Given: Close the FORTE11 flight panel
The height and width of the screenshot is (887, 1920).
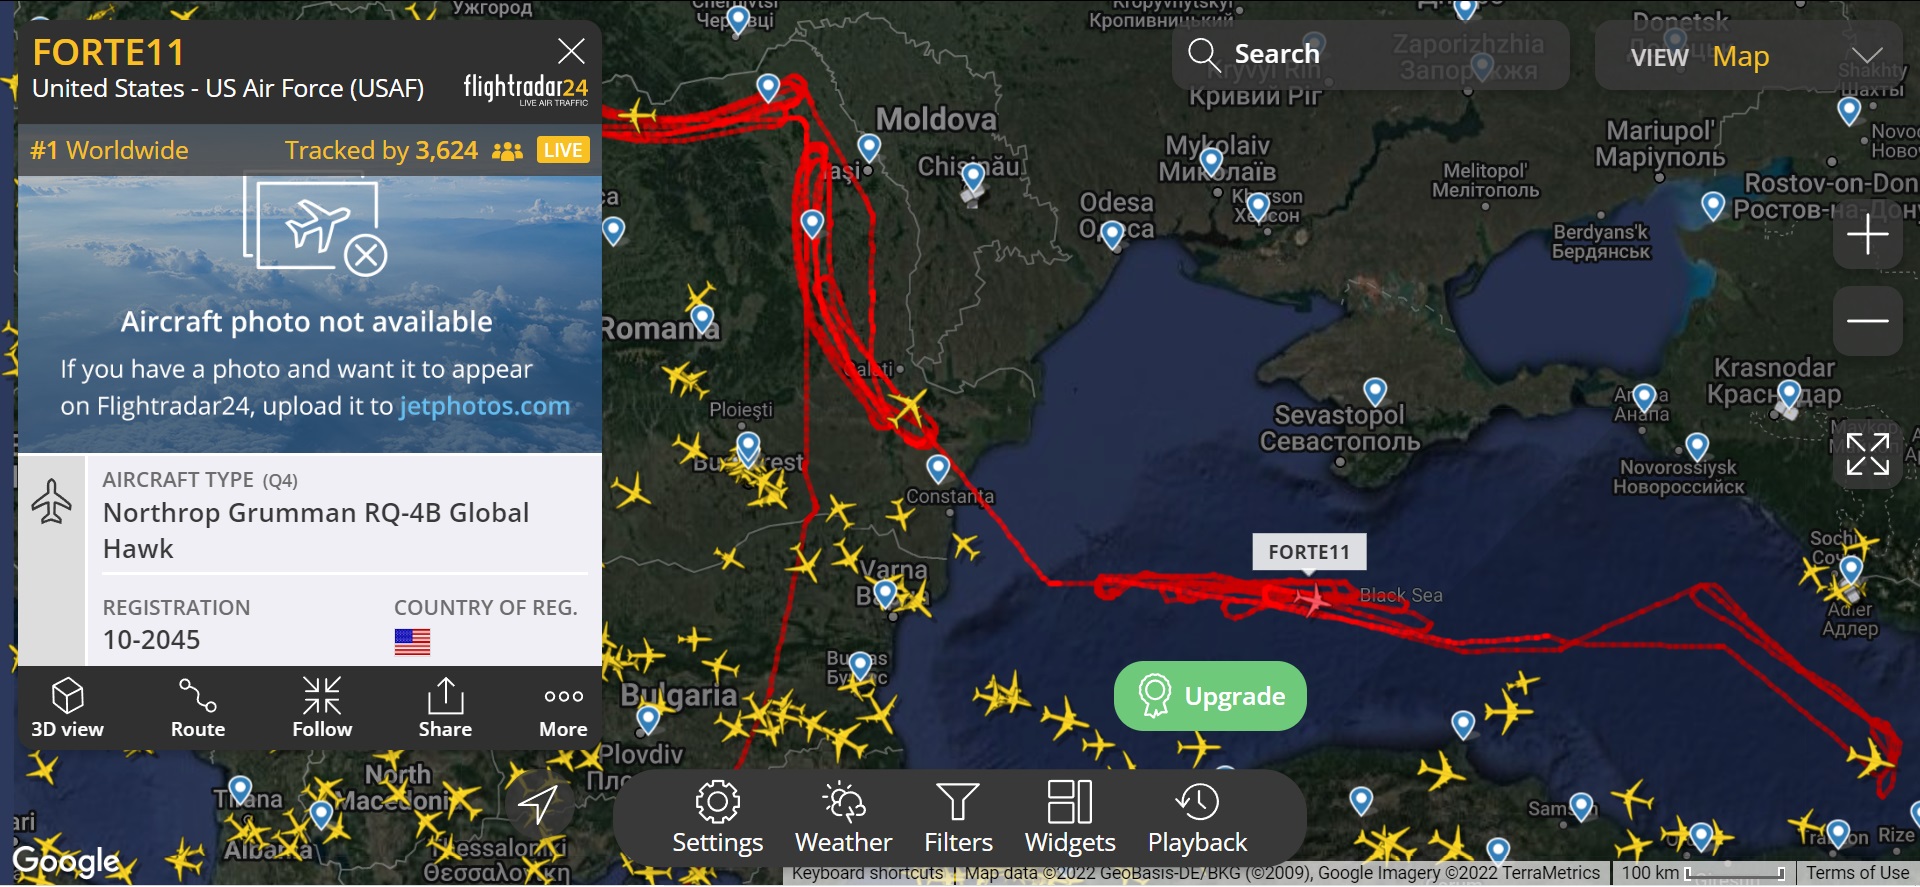Looking at the screenshot, I should (571, 51).
